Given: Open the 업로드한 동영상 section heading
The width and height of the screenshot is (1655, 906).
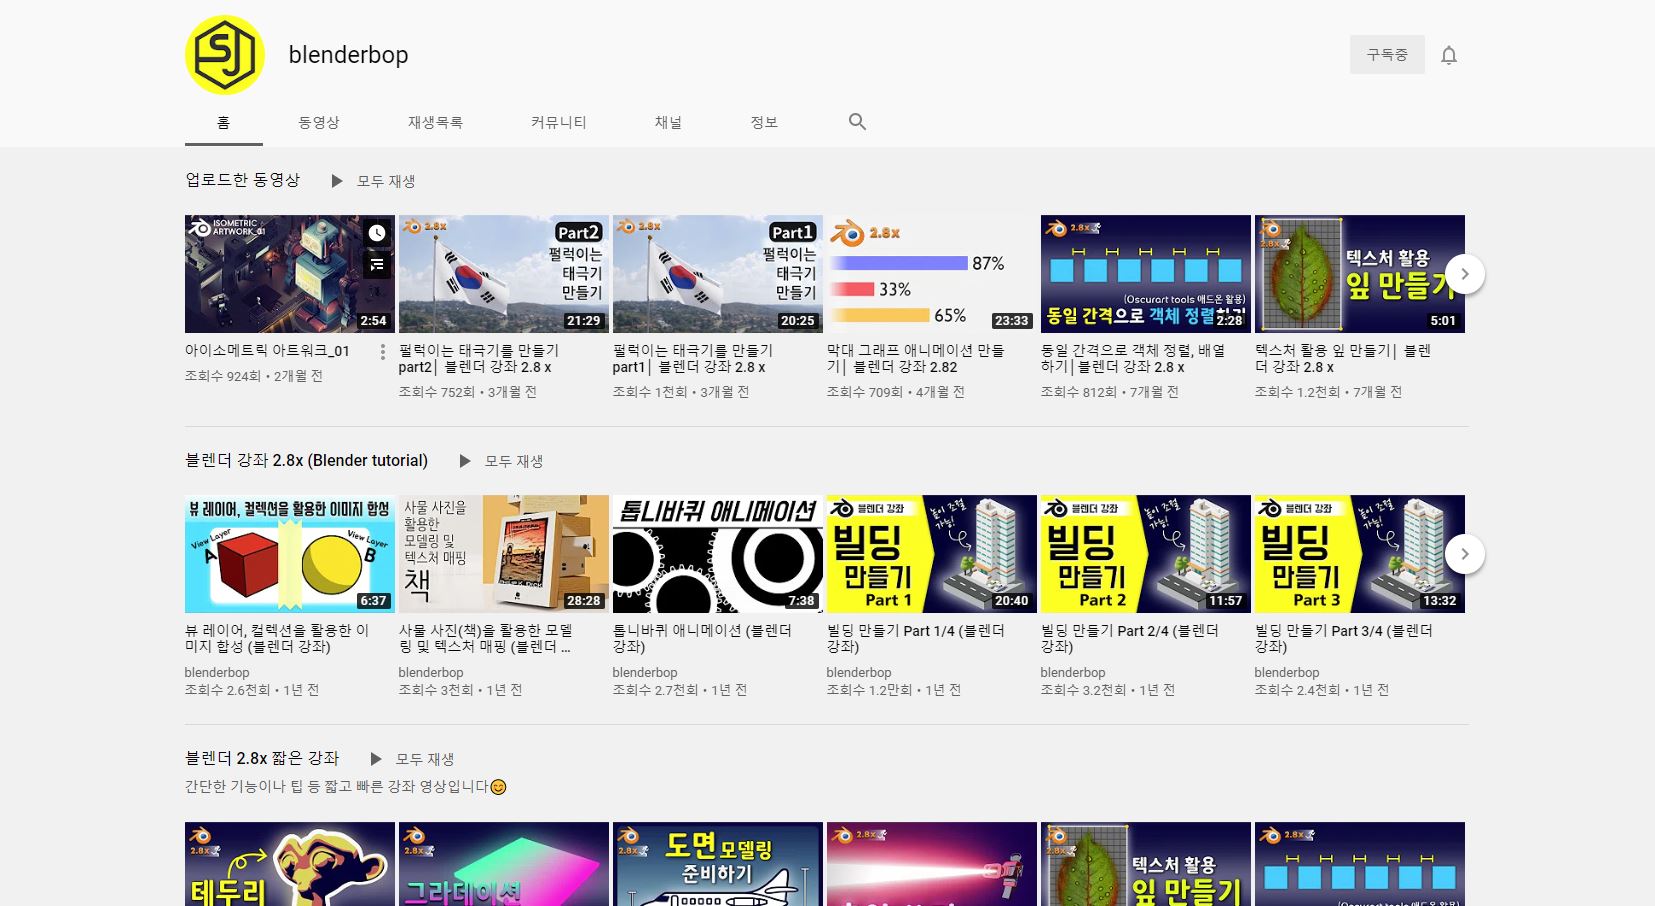Looking at the screenshot, I should (243, 180).
